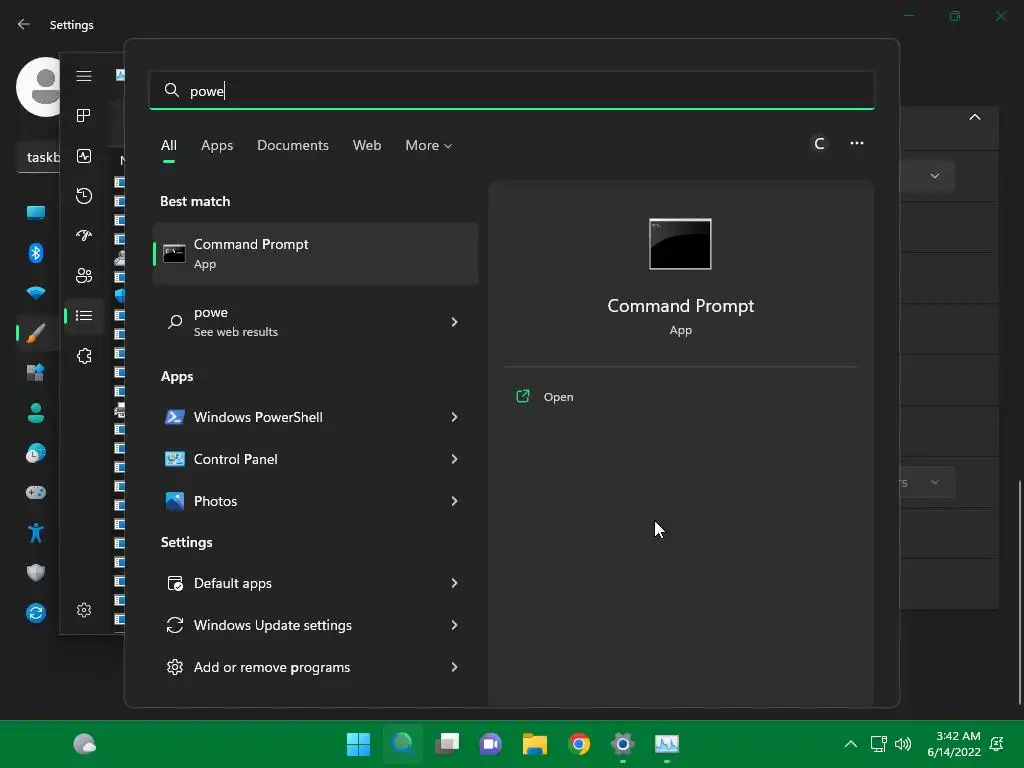Expand the powe web results arrow
This screenshot has width=1024, height=768.
point(455,322)
